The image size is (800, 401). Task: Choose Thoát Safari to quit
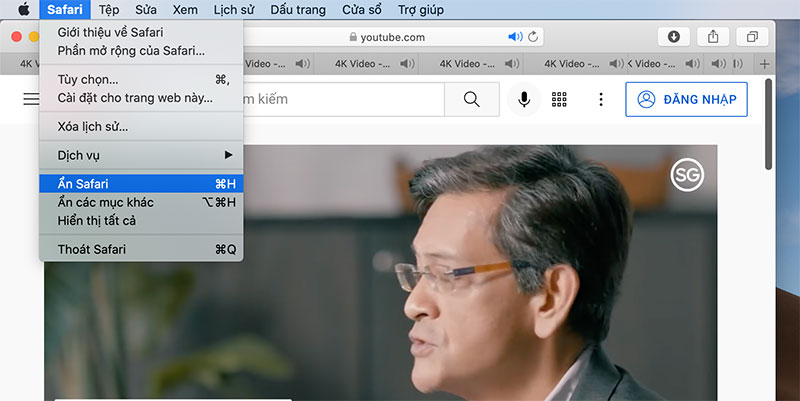click(141, 249)
